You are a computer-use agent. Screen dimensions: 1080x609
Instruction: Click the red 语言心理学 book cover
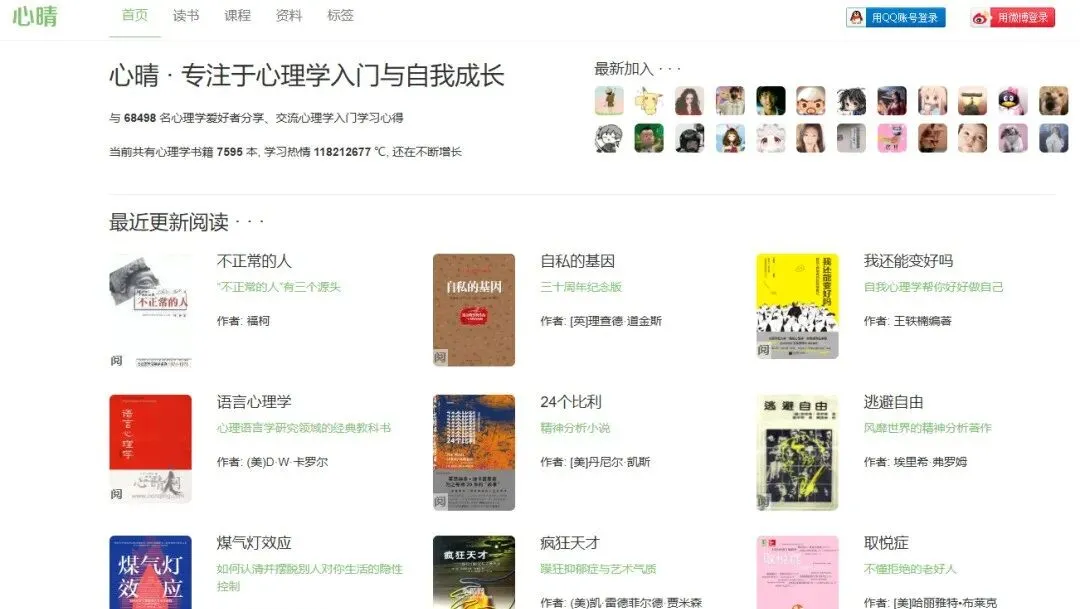pyautogui.click(x=150, y=448)
